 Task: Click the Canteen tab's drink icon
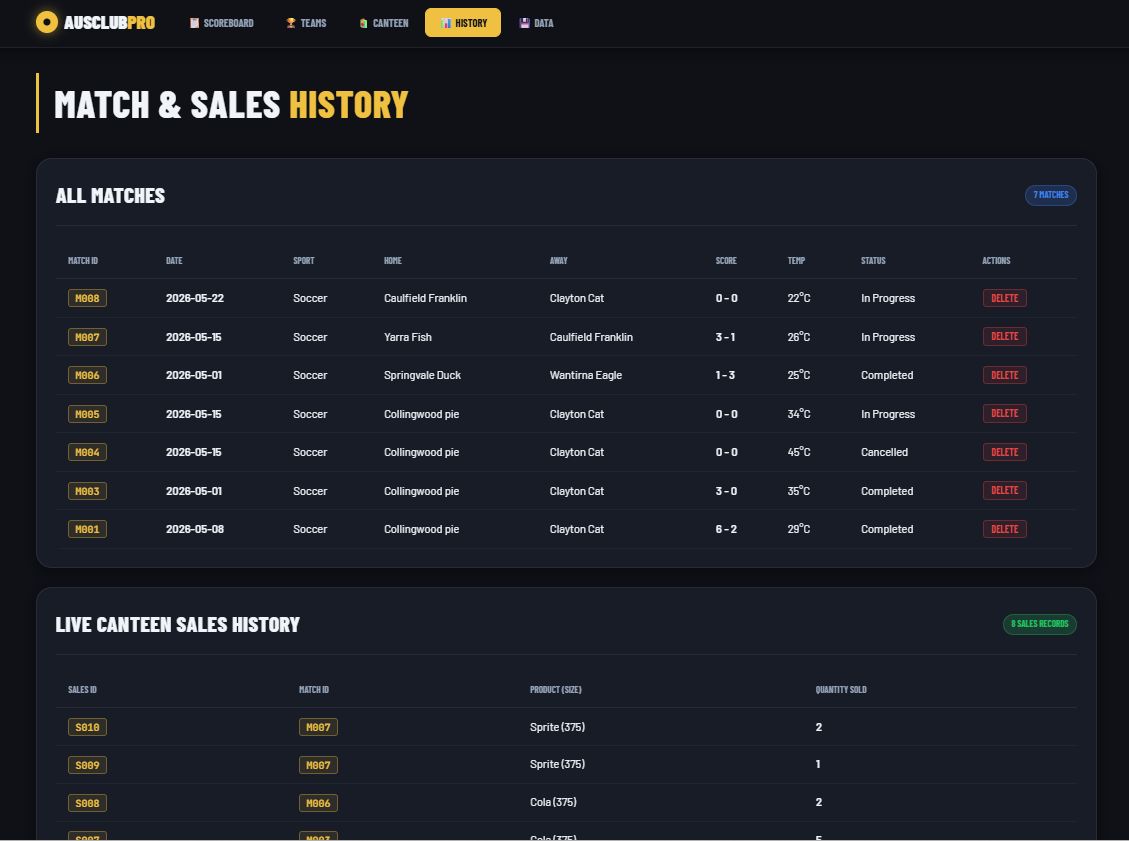coord(364,23)
